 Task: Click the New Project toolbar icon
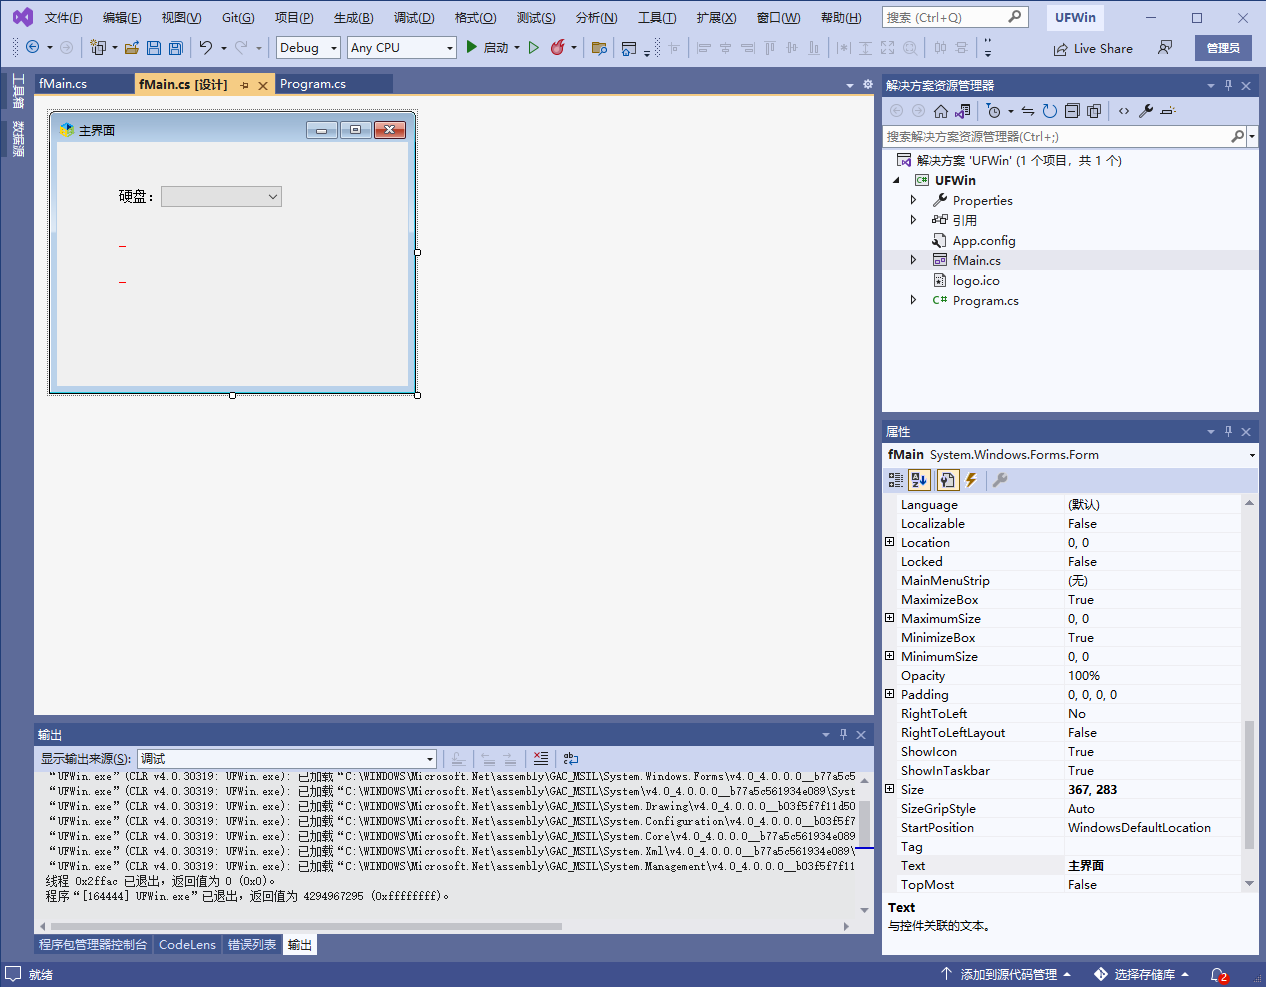coord(98,47)
